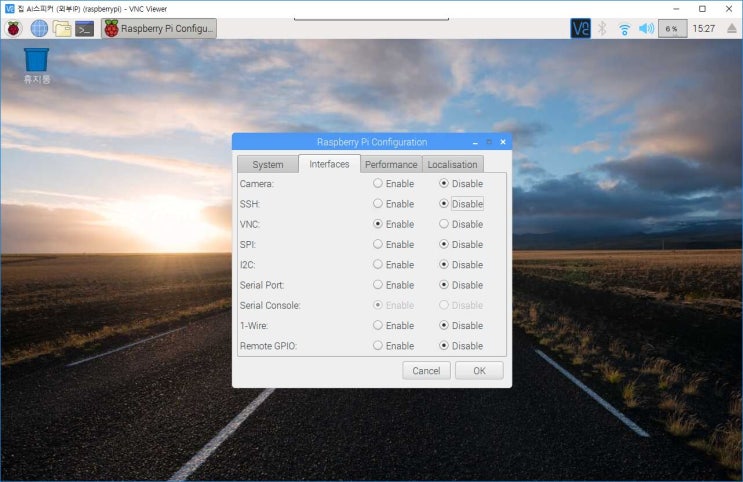The image size is (743, 482).
Task: Select Disable for Camera
Action: [x=461, y=183]
